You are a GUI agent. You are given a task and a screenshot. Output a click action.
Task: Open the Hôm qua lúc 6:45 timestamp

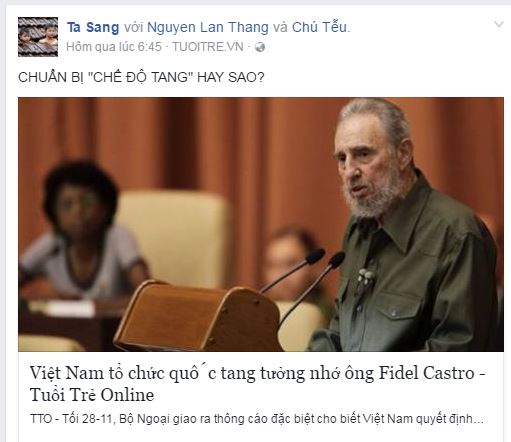114,47
